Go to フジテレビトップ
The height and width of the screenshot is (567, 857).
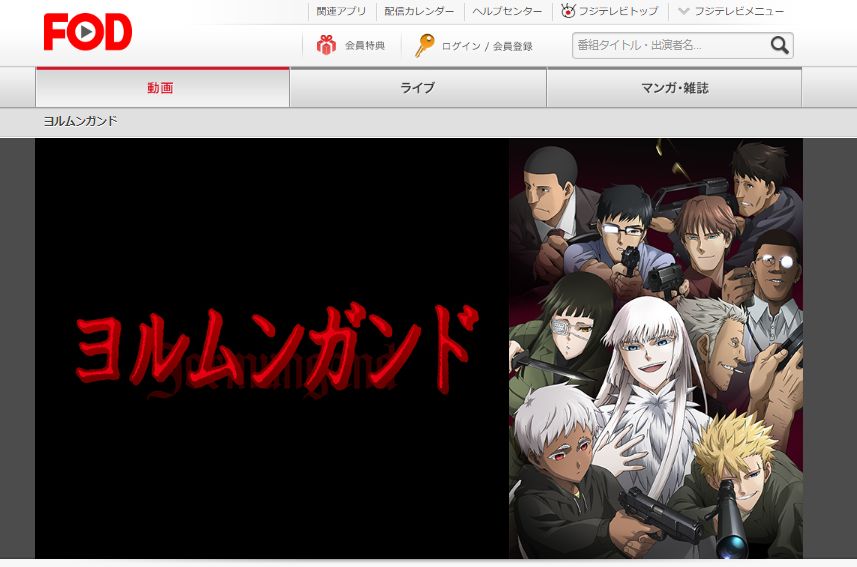[x=618, y=11]
